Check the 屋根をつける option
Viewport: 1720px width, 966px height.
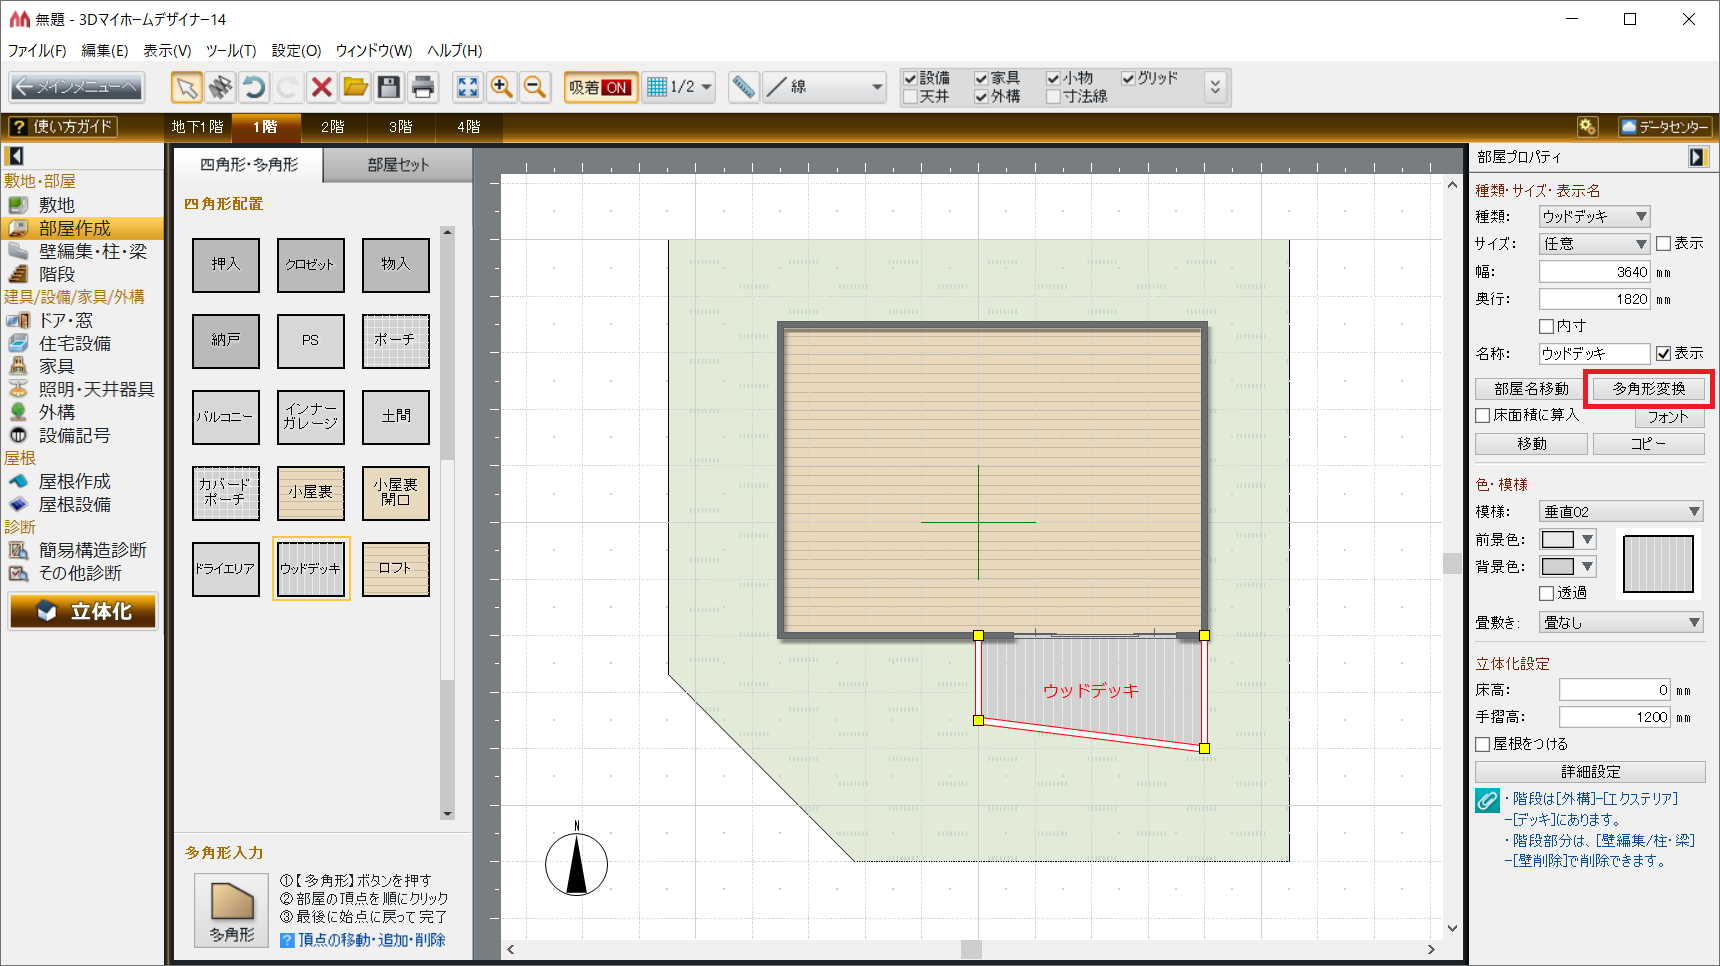tap(1483, 744)
